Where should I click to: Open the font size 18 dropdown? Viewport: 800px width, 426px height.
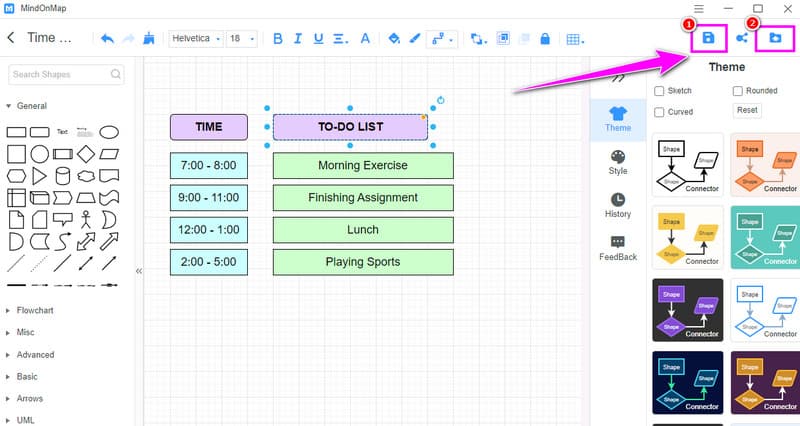(x=242, y=39)
